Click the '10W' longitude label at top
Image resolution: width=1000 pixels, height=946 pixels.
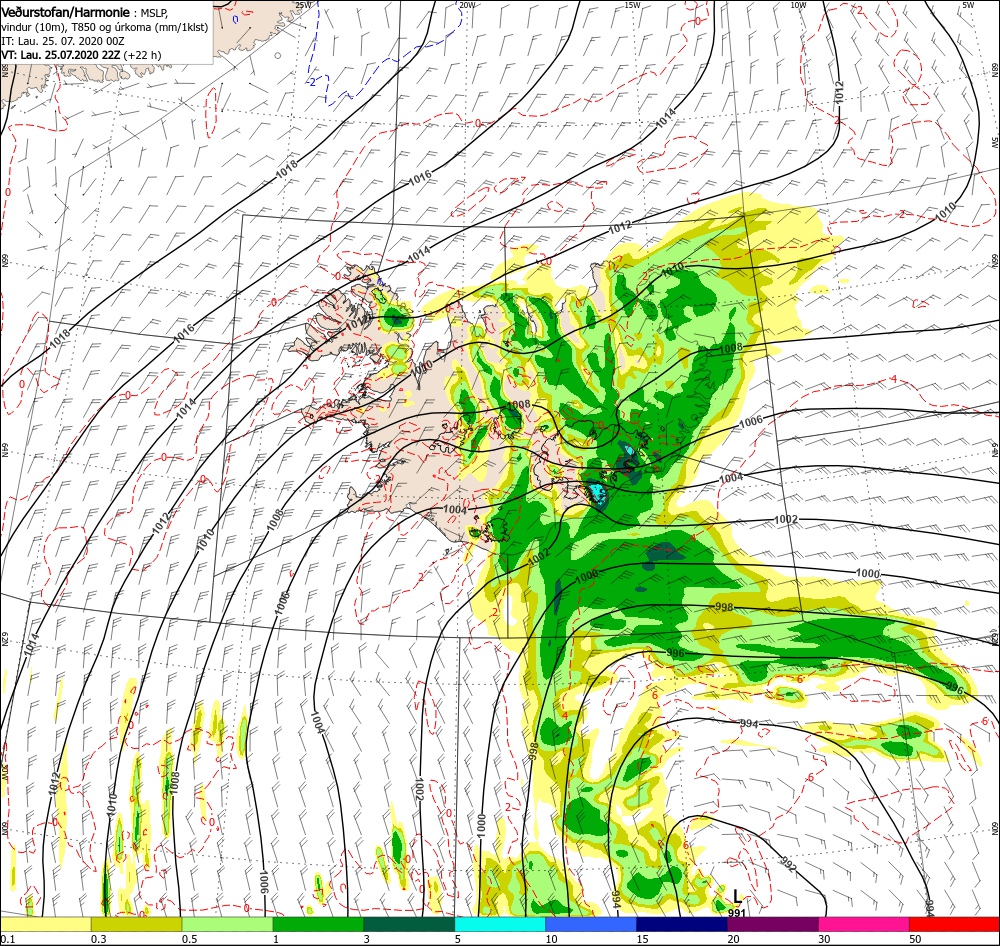798,5
